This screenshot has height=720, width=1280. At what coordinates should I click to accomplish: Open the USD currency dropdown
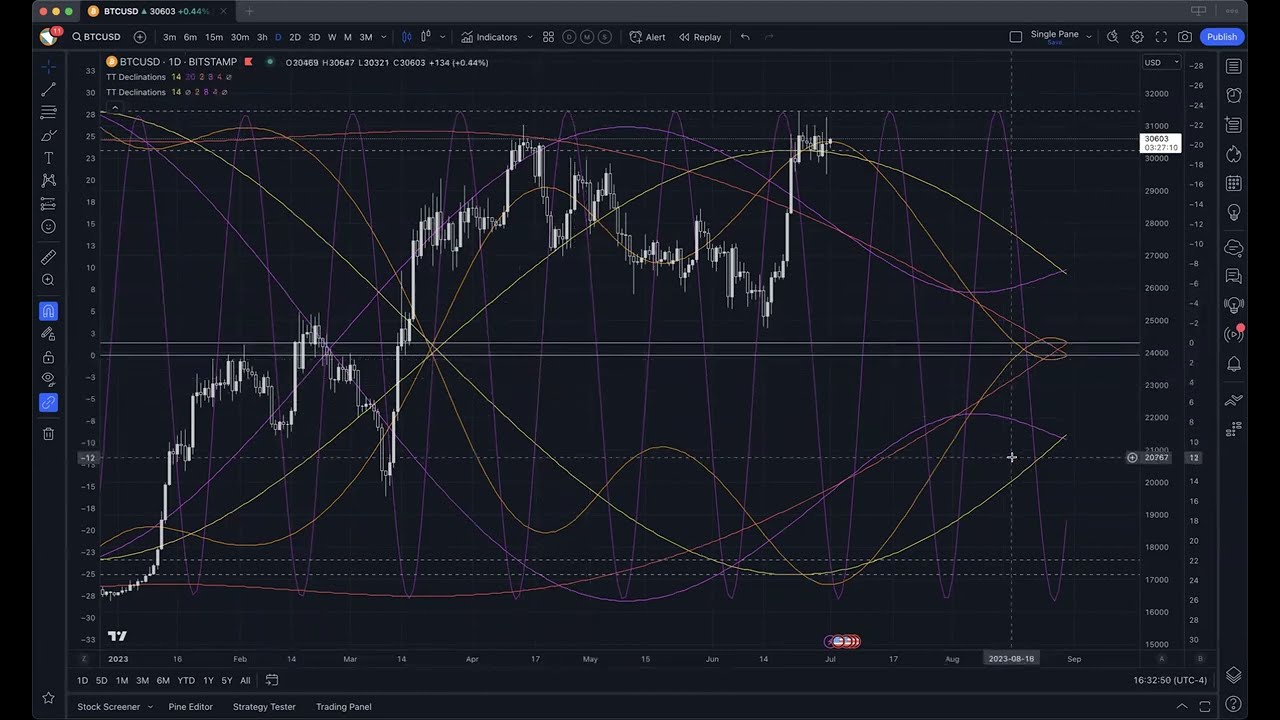pos(1161,62)
